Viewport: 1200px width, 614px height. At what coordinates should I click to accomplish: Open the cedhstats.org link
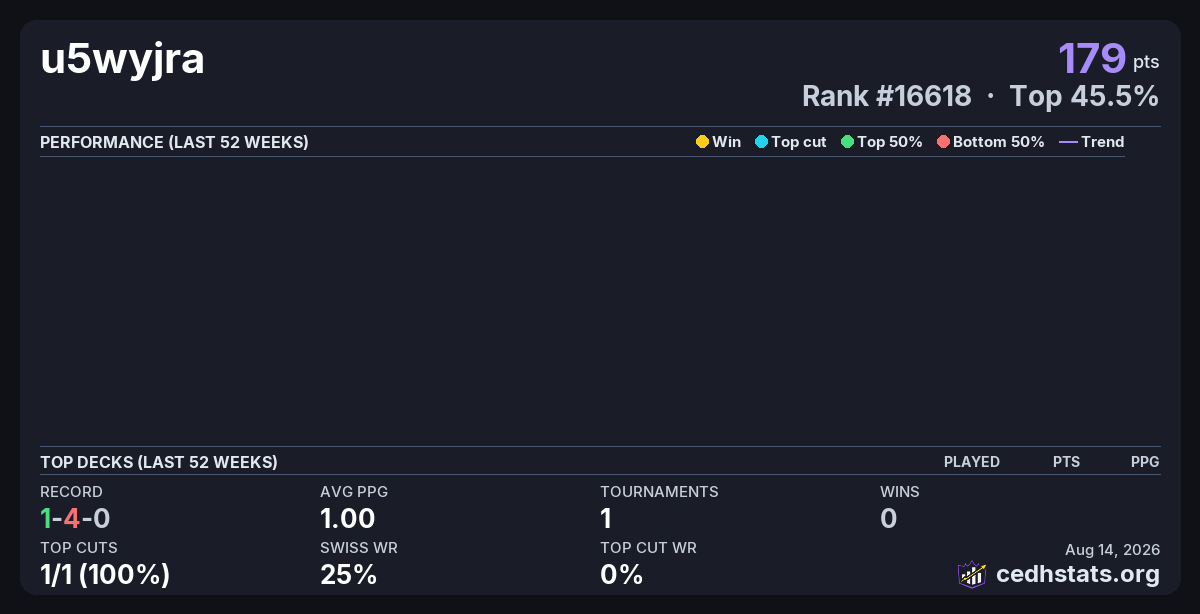[x=1078, y=574]
